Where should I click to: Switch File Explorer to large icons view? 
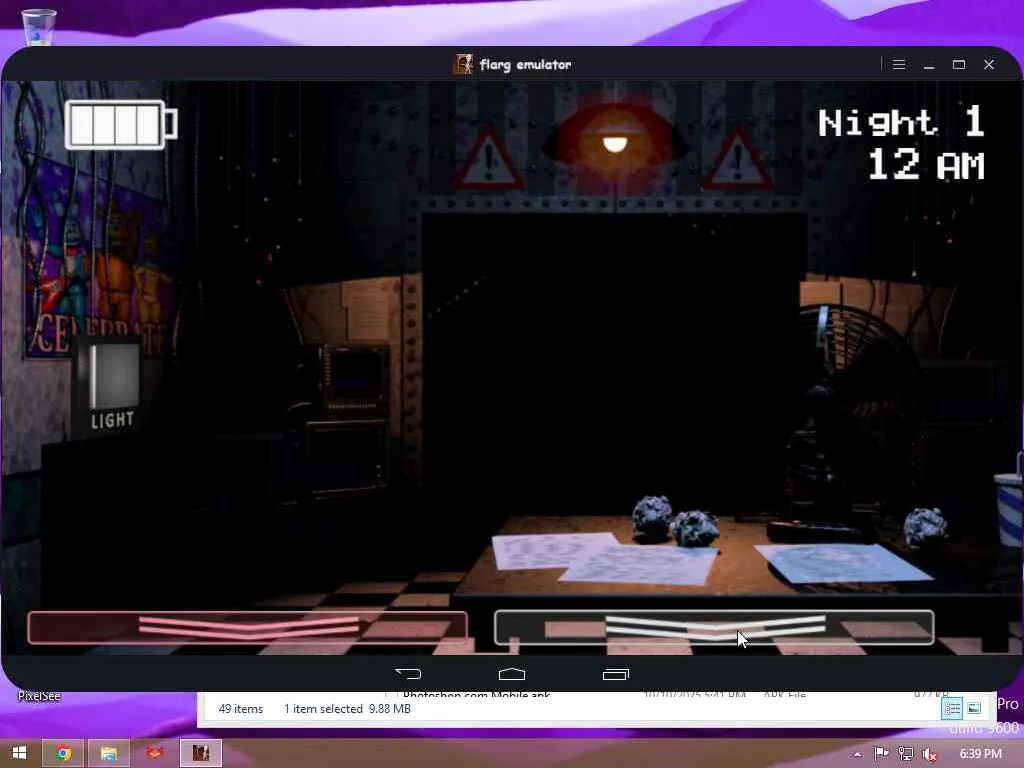click(974, 708)
